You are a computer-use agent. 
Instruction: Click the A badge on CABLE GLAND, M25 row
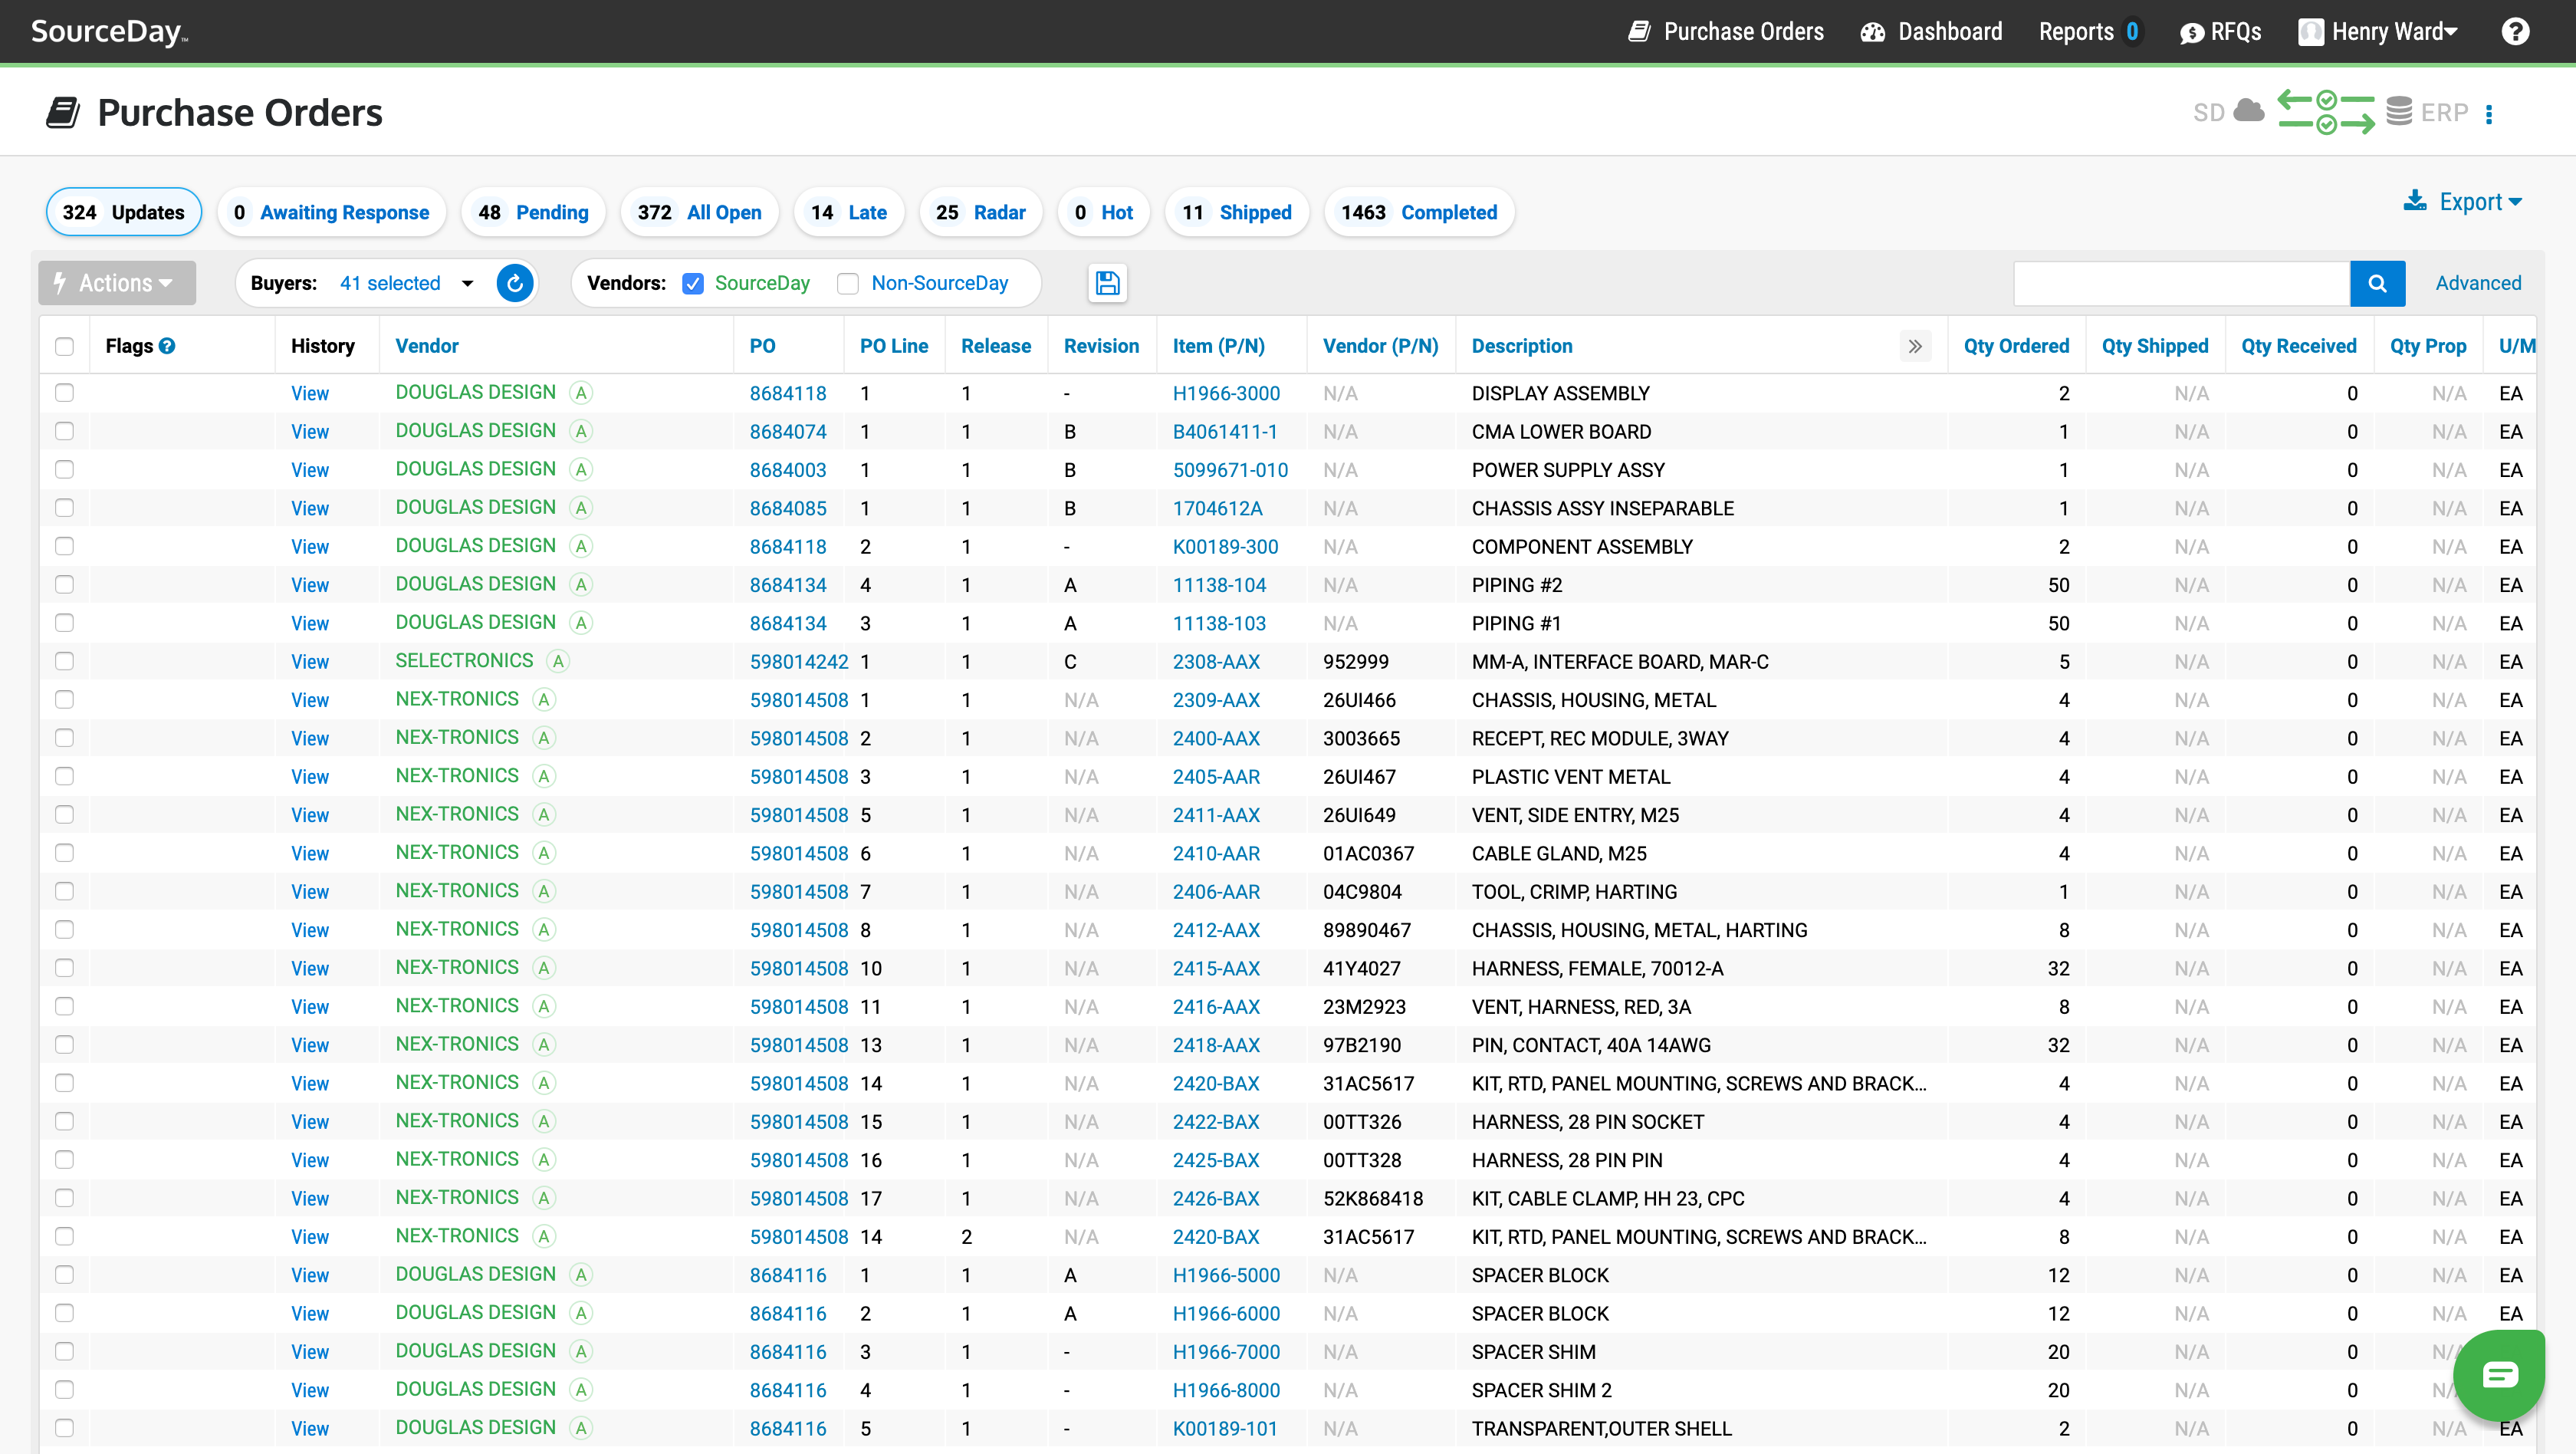point(544,853)
